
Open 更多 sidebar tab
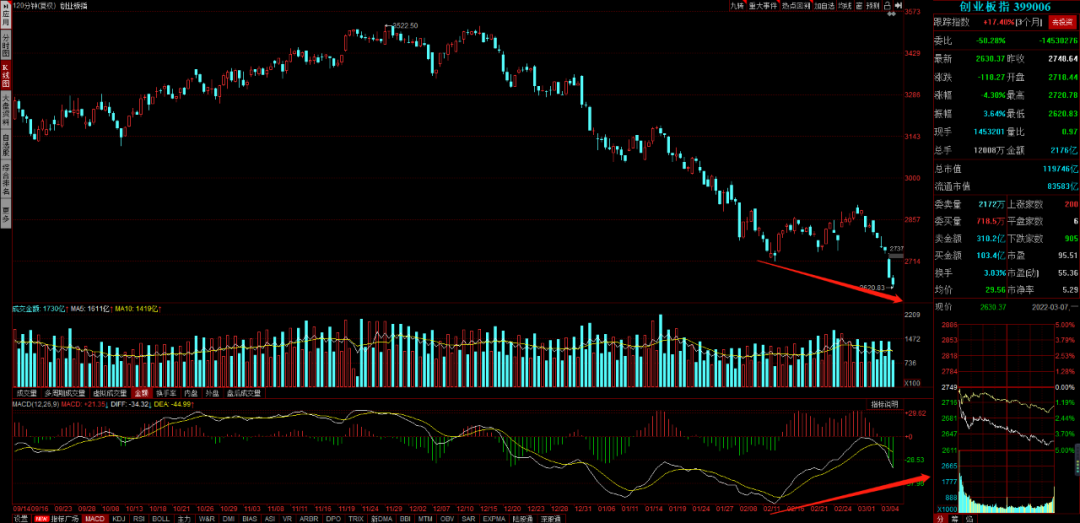[x=6, y=212]
